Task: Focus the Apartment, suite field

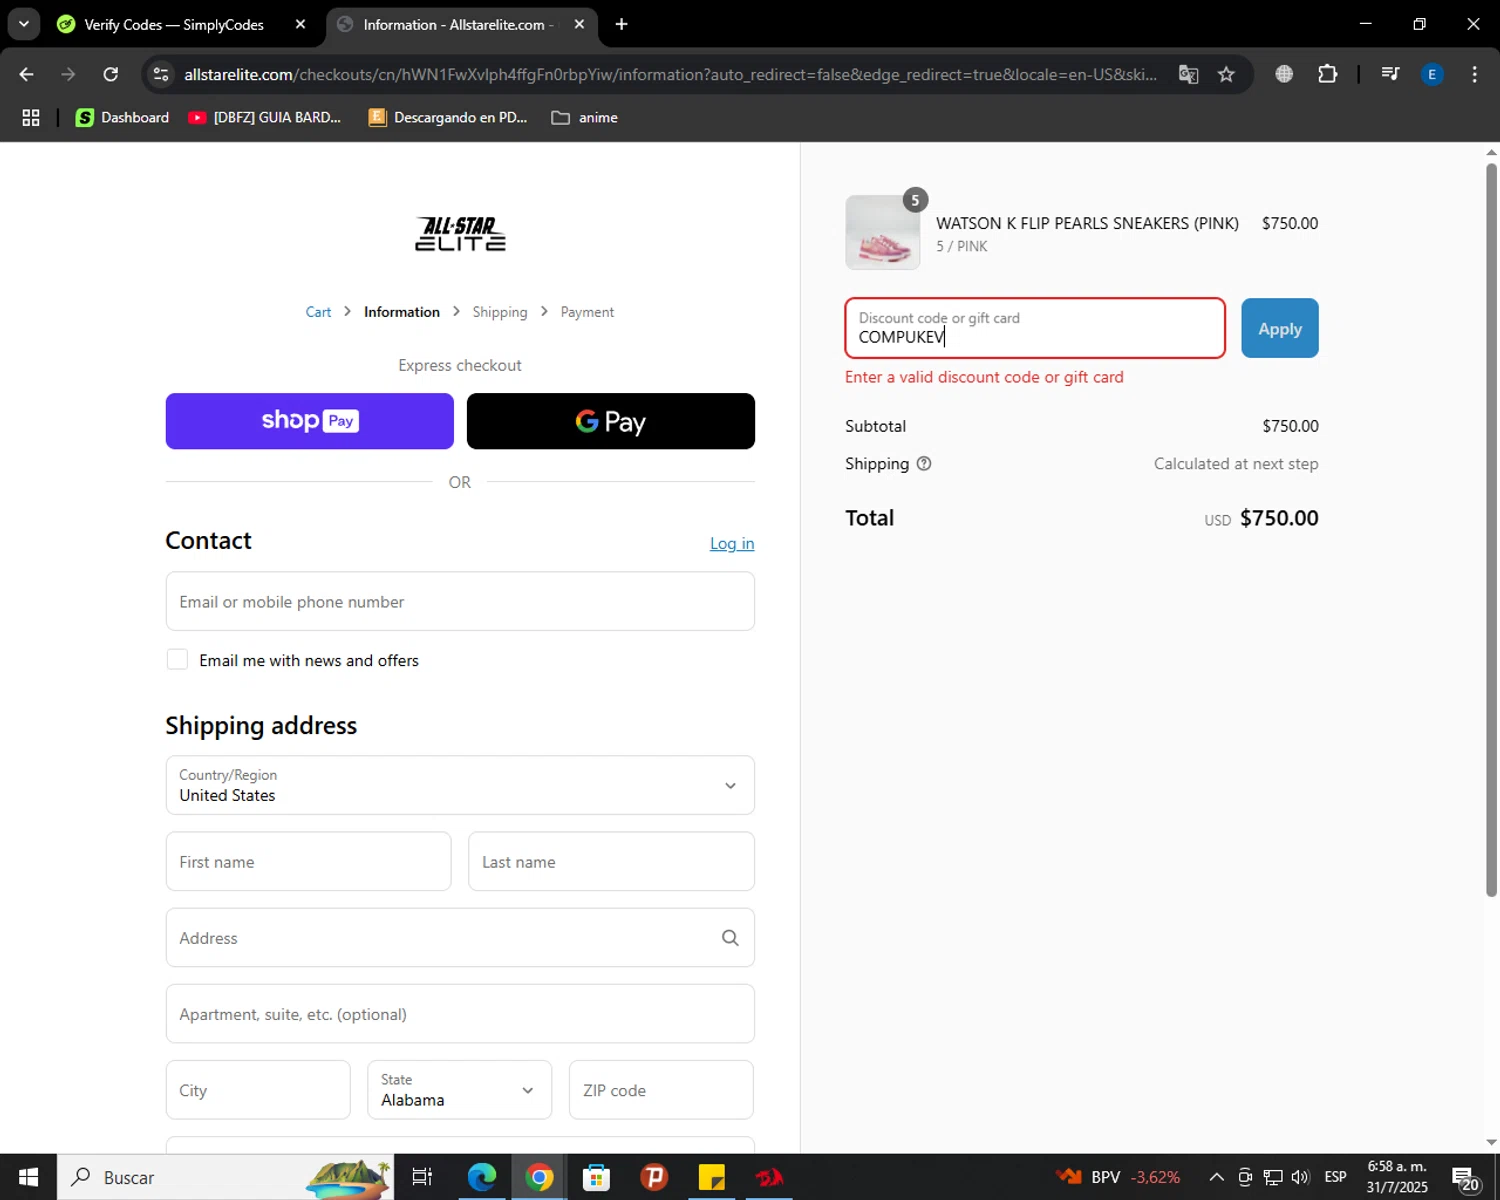Action: [460, 1013]
